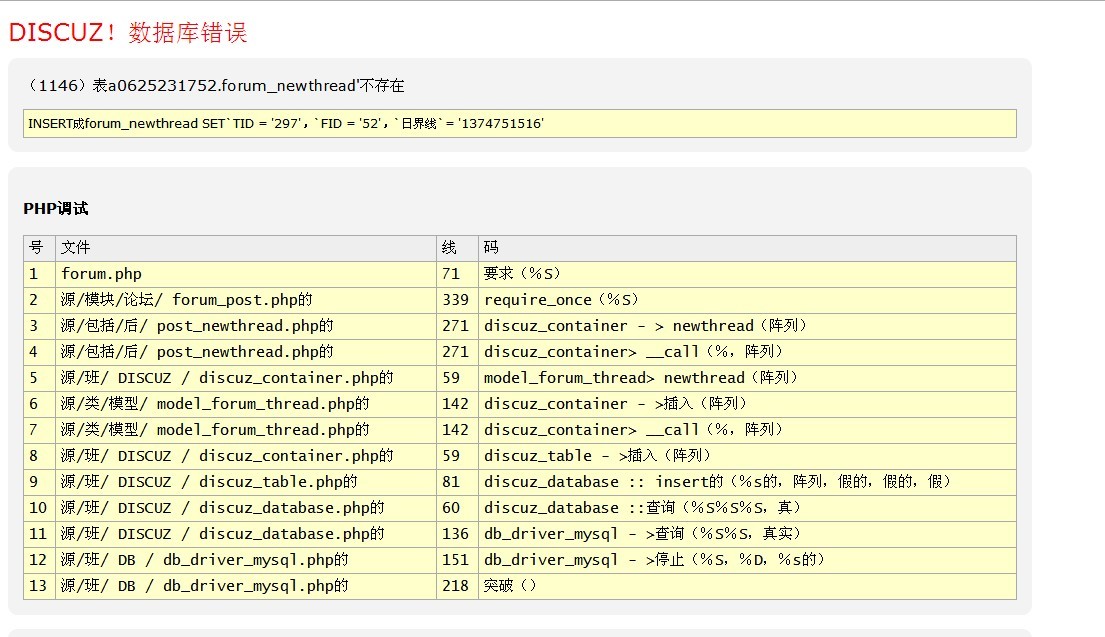1105x637 pixels.
Task: Click line number "339"
Action: click(x=455, y=299)
